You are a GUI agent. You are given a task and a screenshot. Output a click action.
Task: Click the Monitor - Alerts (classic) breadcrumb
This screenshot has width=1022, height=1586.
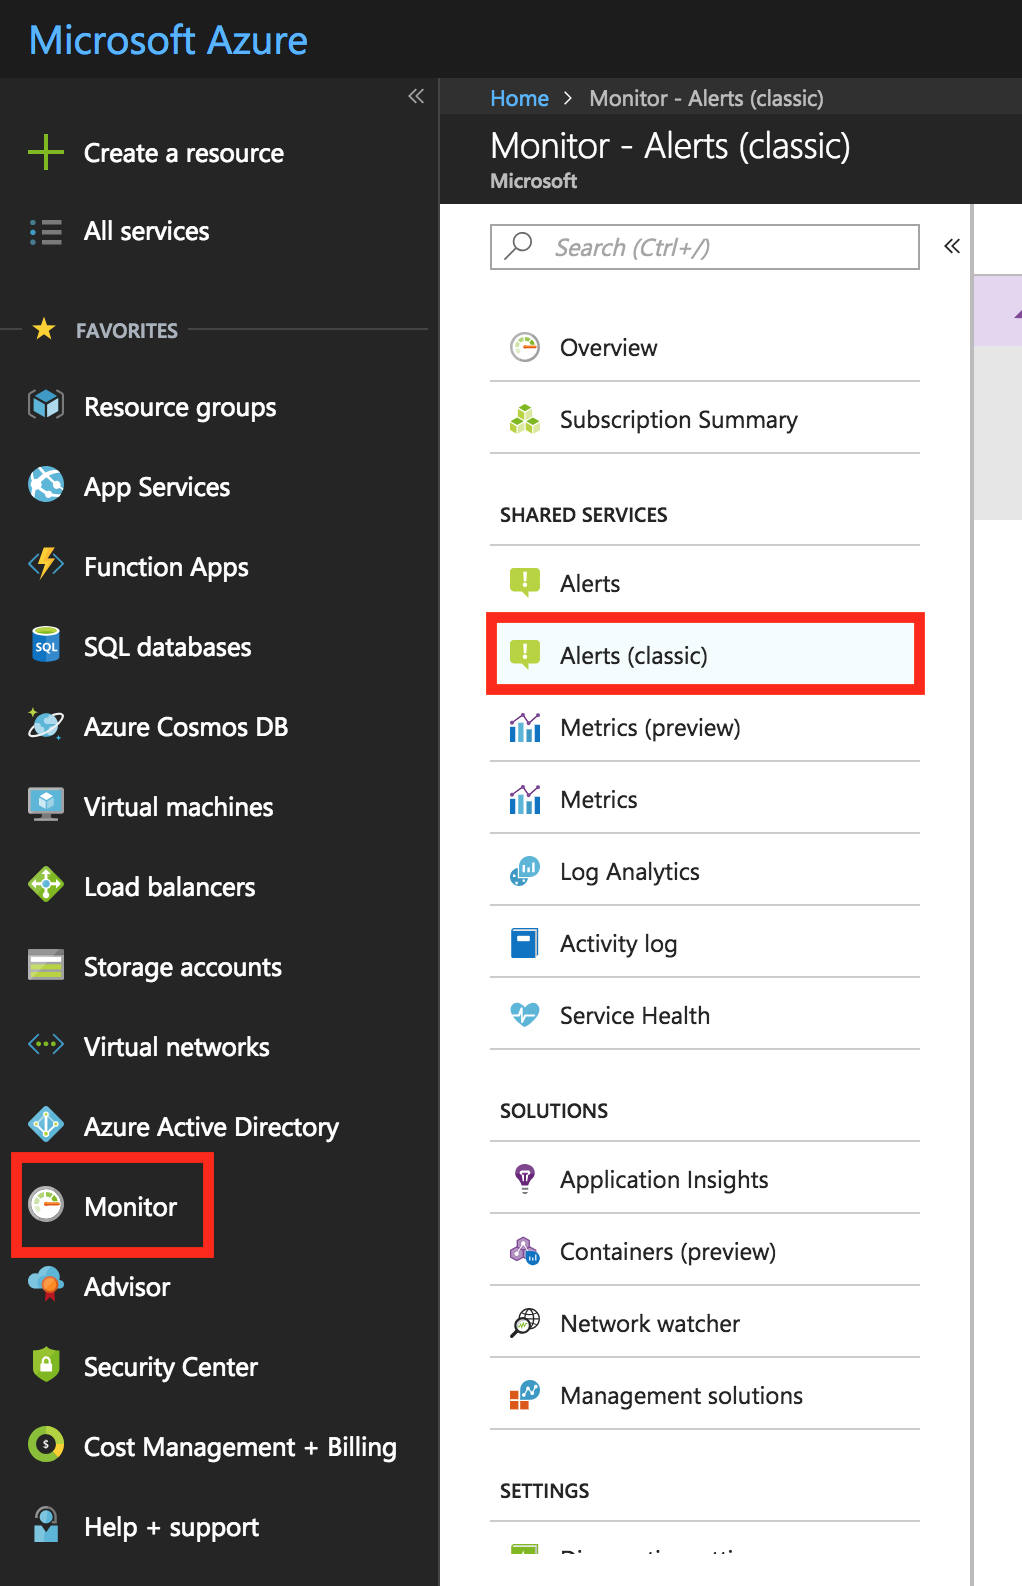(706, 98)
